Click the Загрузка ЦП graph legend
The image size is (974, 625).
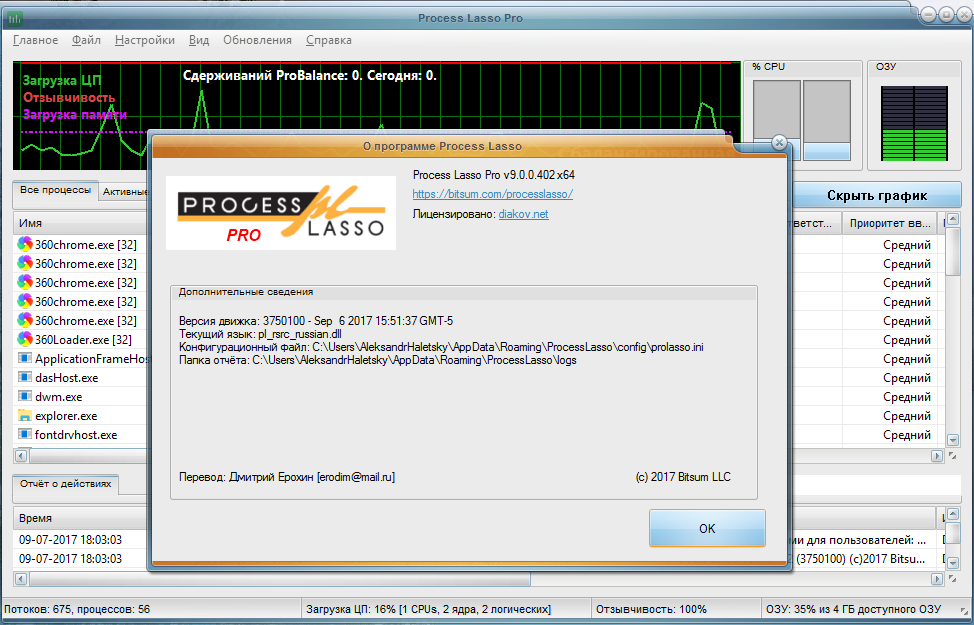coord(61,81)
